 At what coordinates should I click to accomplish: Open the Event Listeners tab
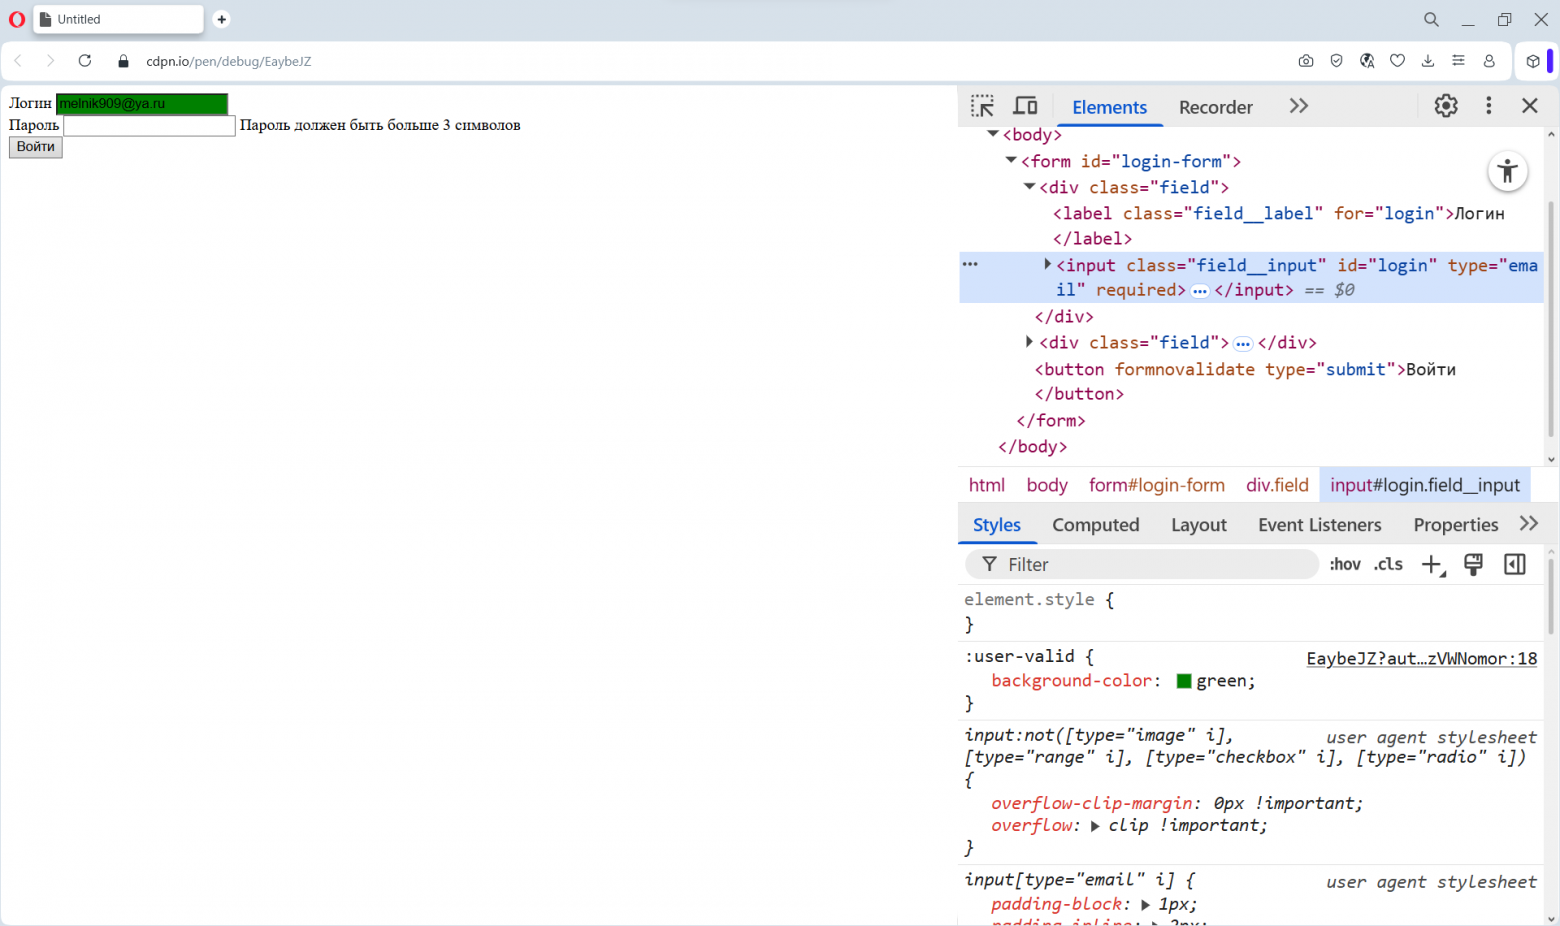click(1319, 525)
